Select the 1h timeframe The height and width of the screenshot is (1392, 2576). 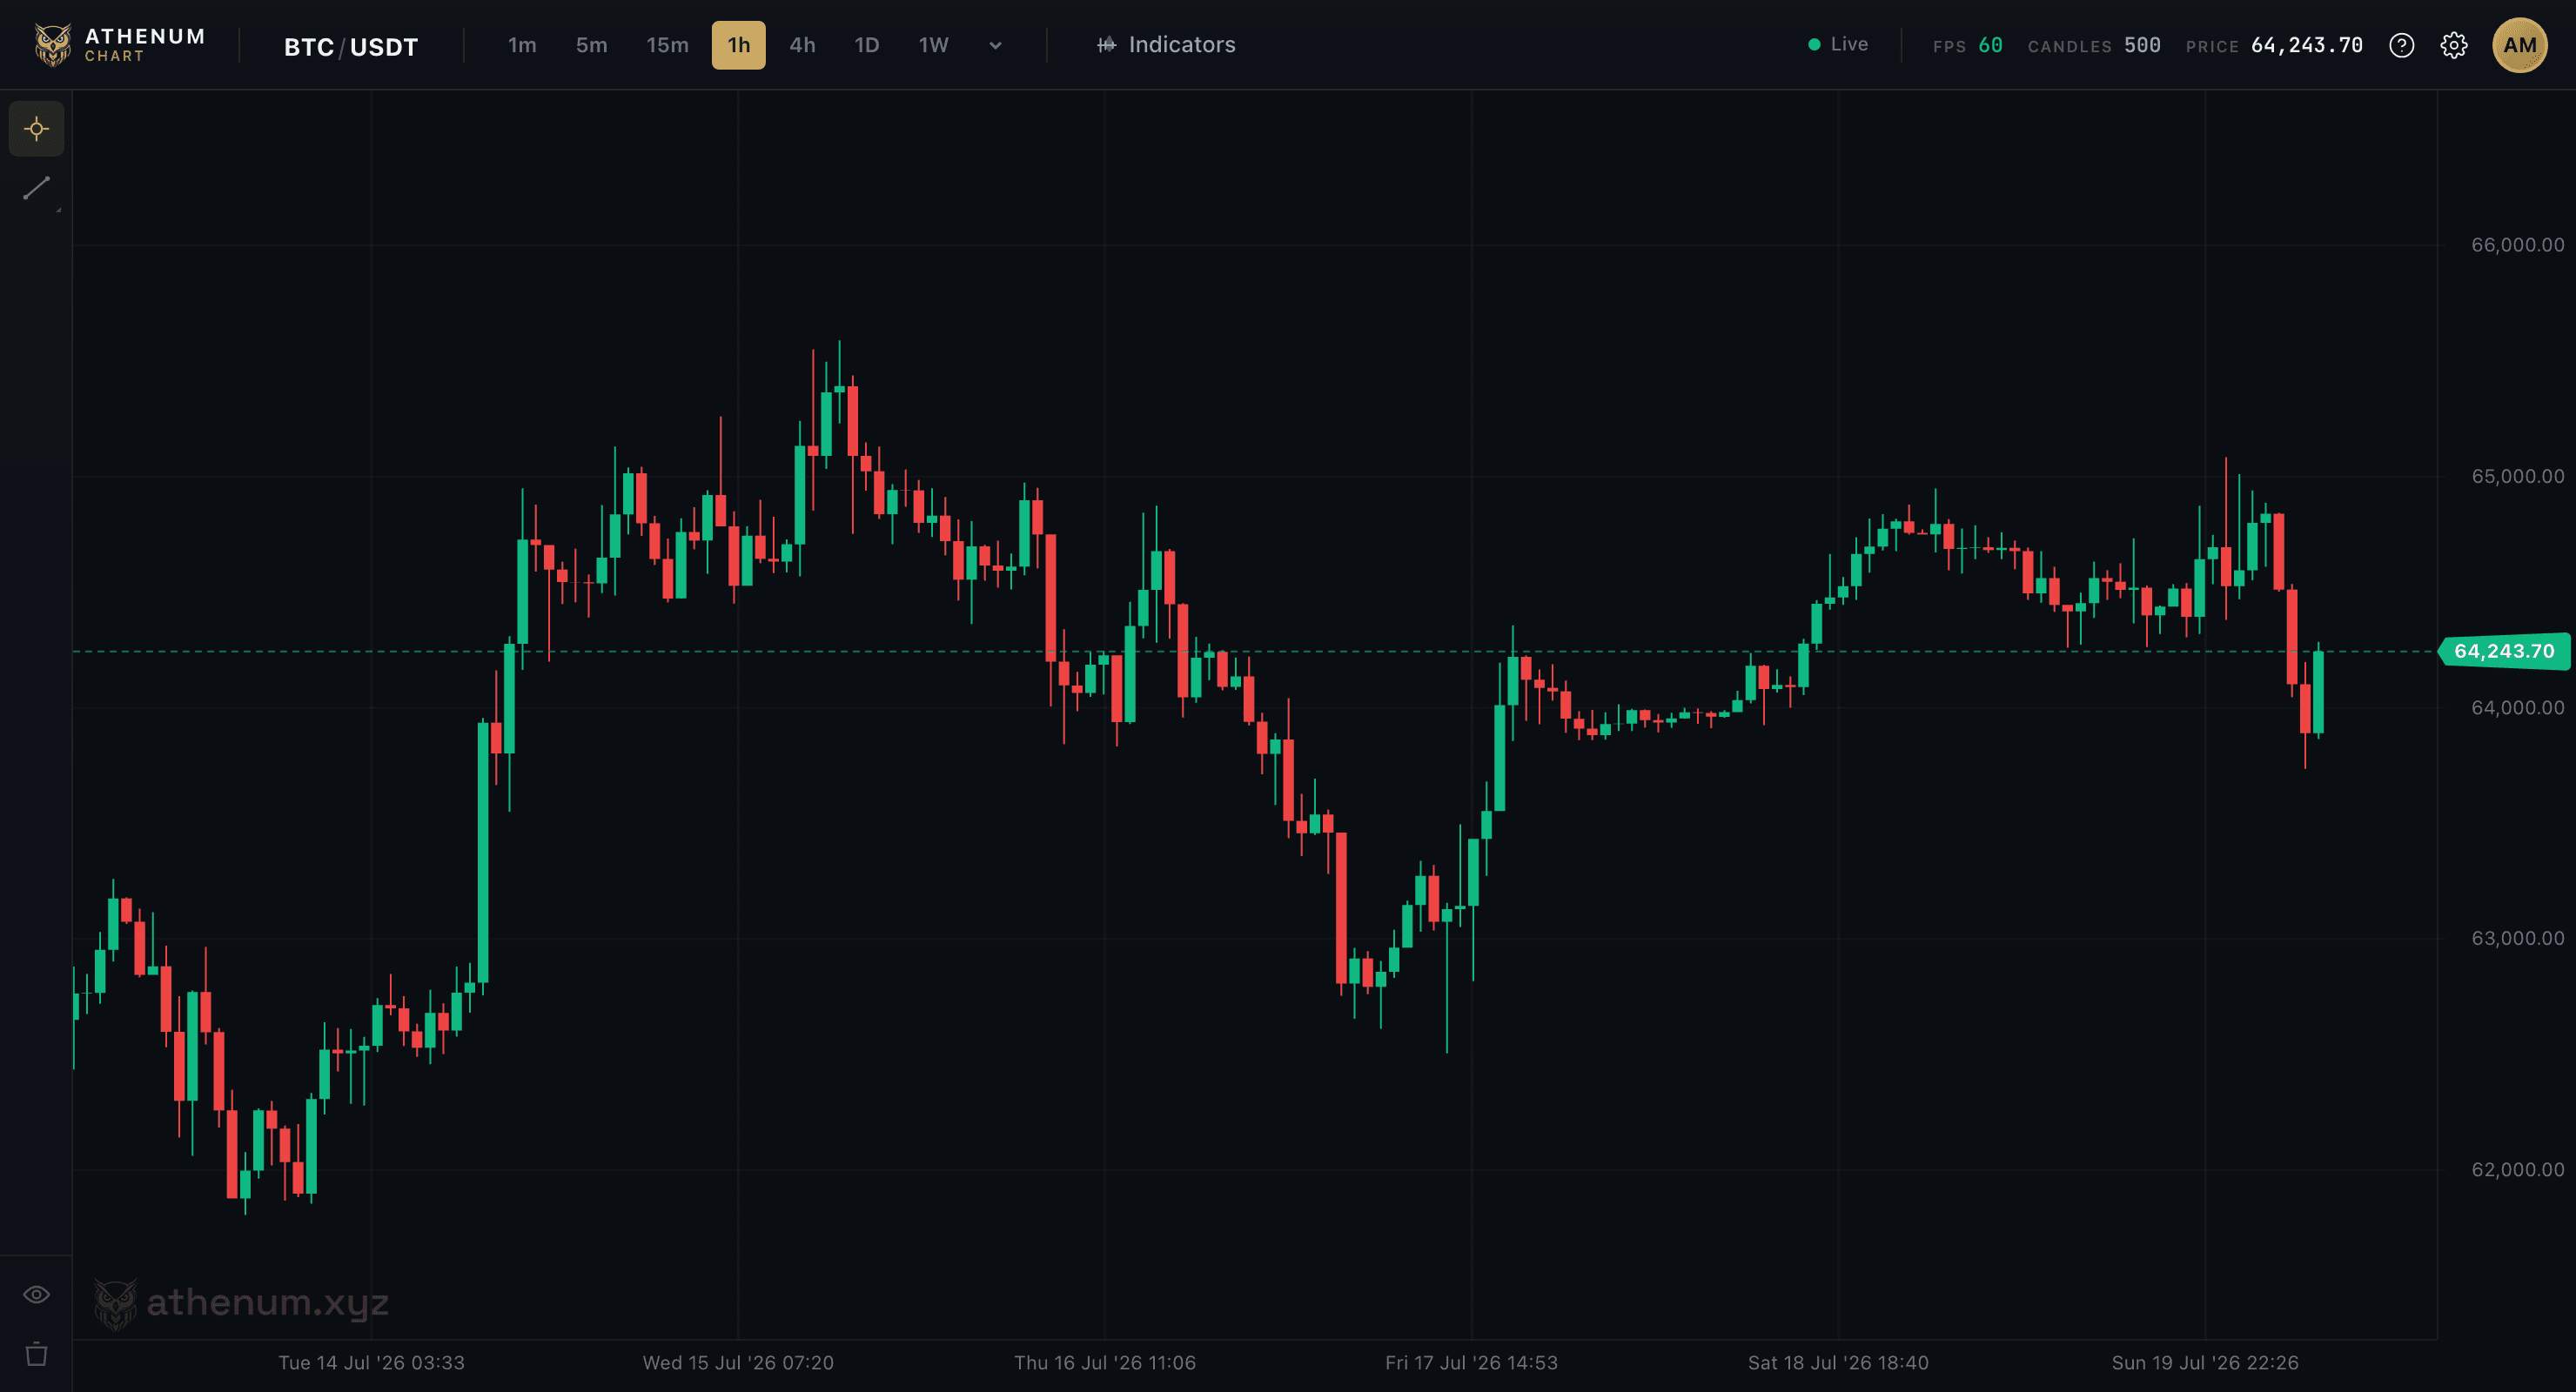coord(739,45)
